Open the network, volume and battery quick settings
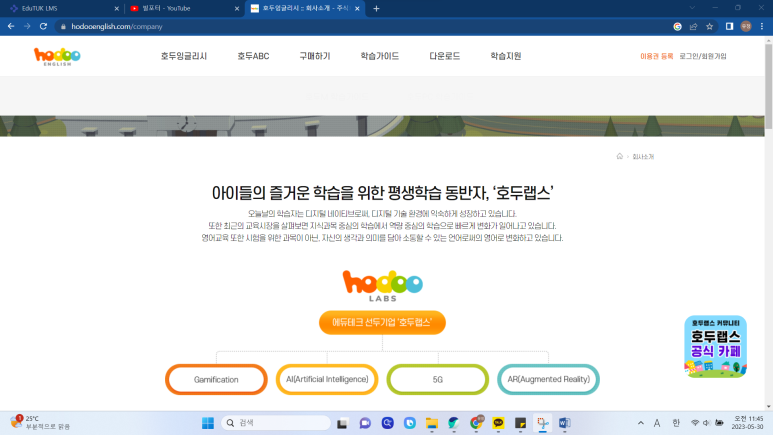 (x=707, y=423)
